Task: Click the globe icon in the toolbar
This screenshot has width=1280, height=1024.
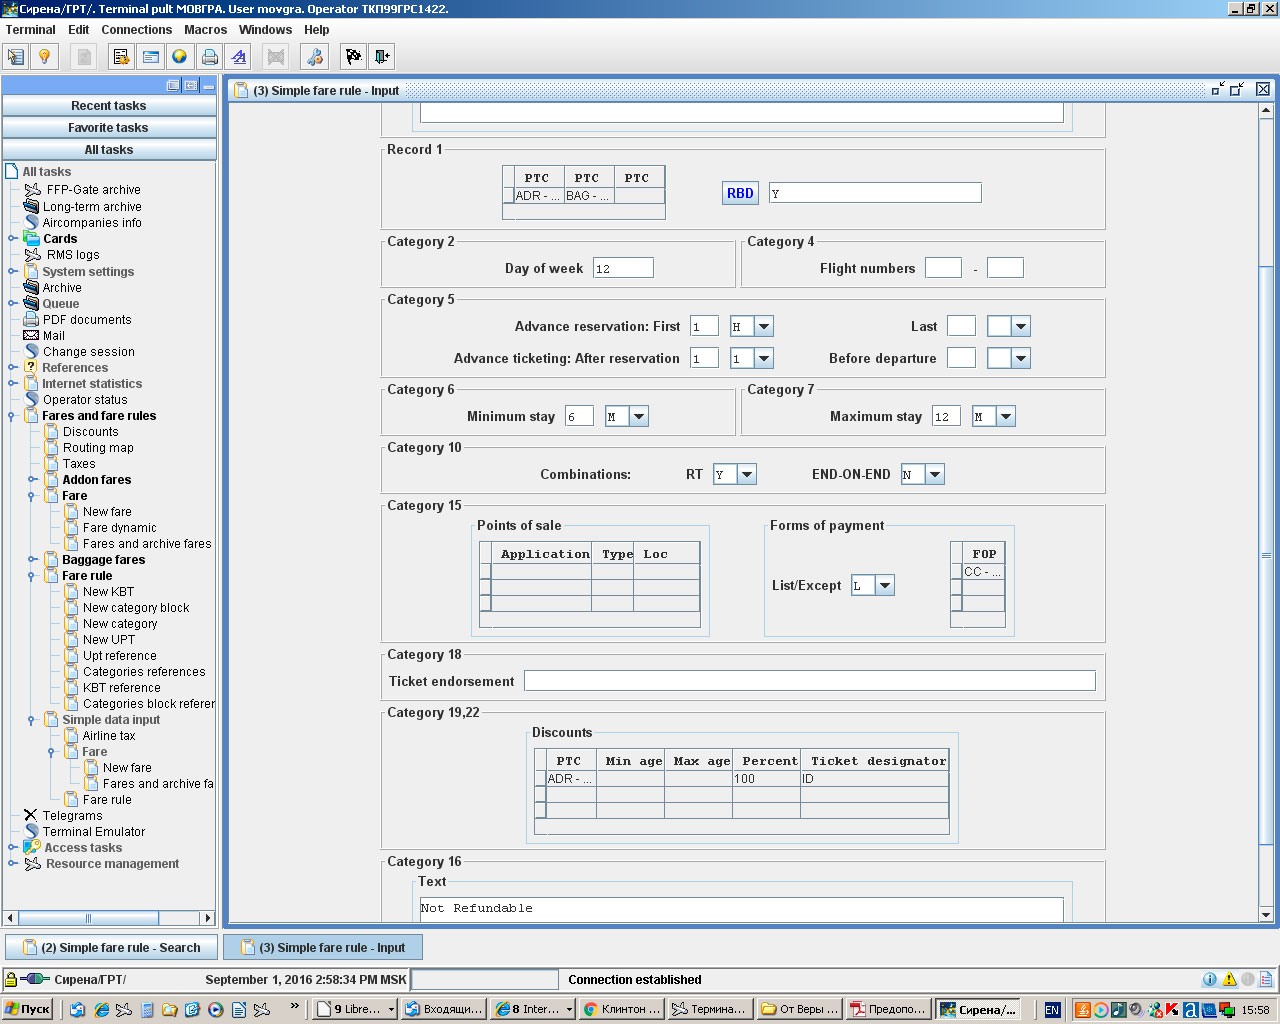Action: pos(179,57)
